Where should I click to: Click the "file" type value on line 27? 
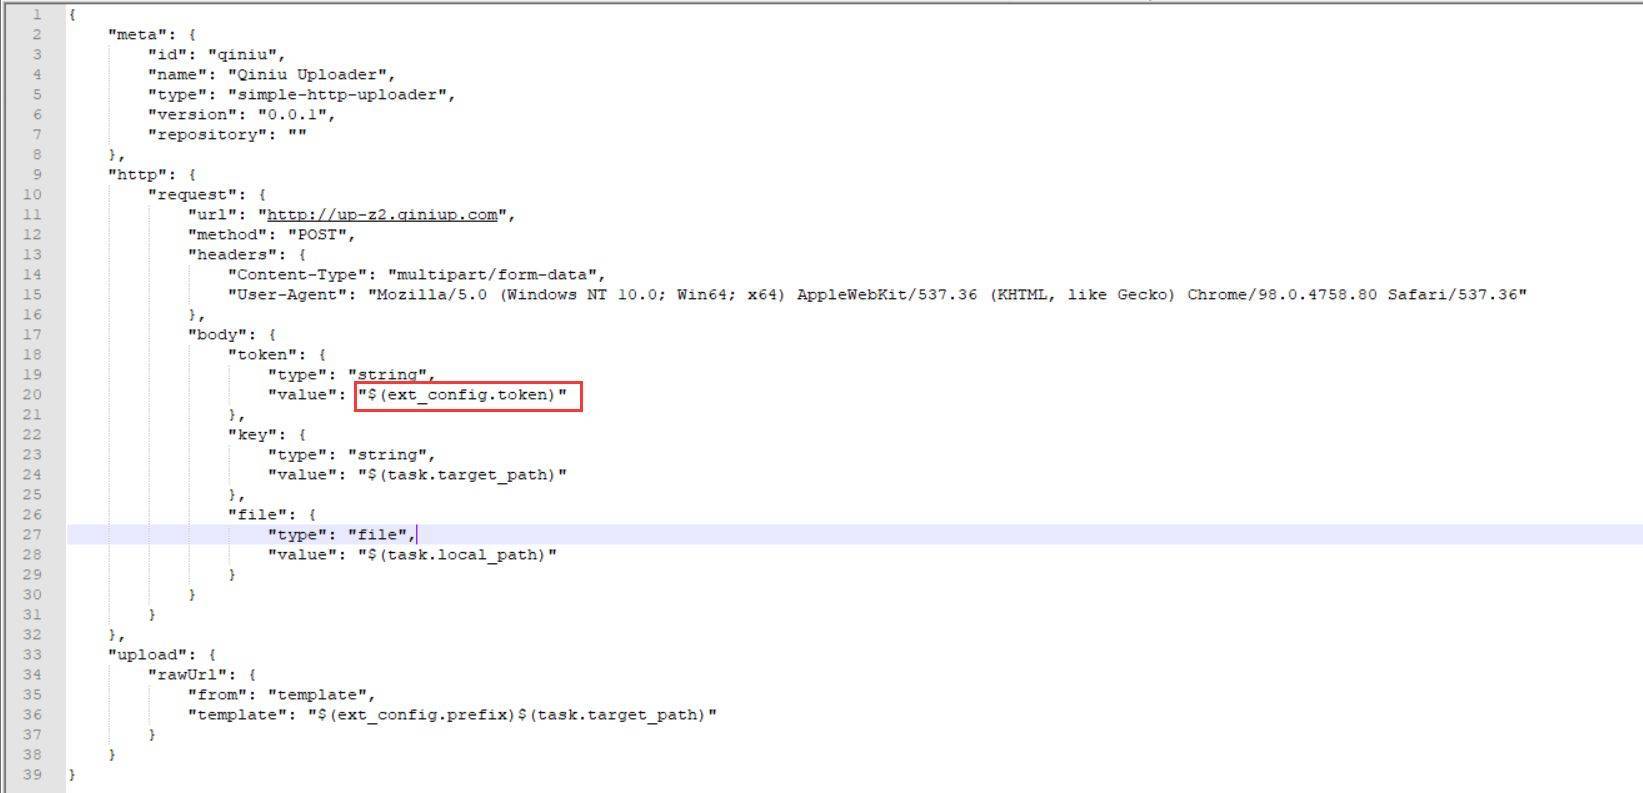click(x=377, y=535)
